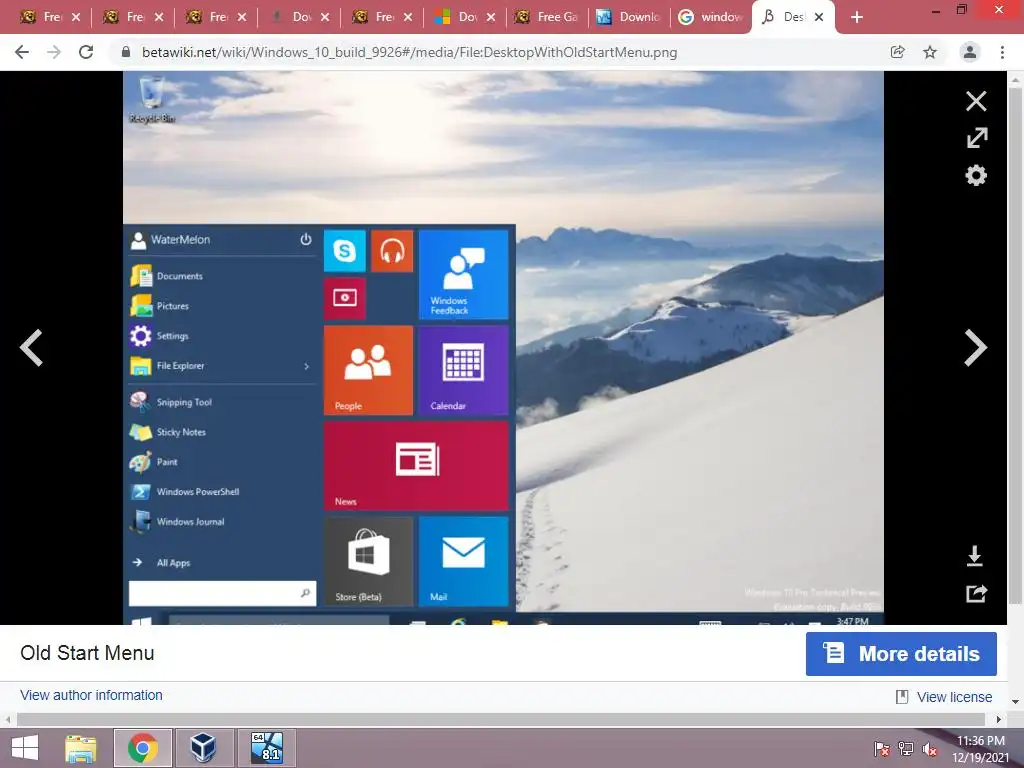Click the page's horizontal scrollbar
This screenshot has height=768, width=1024.
pos(500,720)
